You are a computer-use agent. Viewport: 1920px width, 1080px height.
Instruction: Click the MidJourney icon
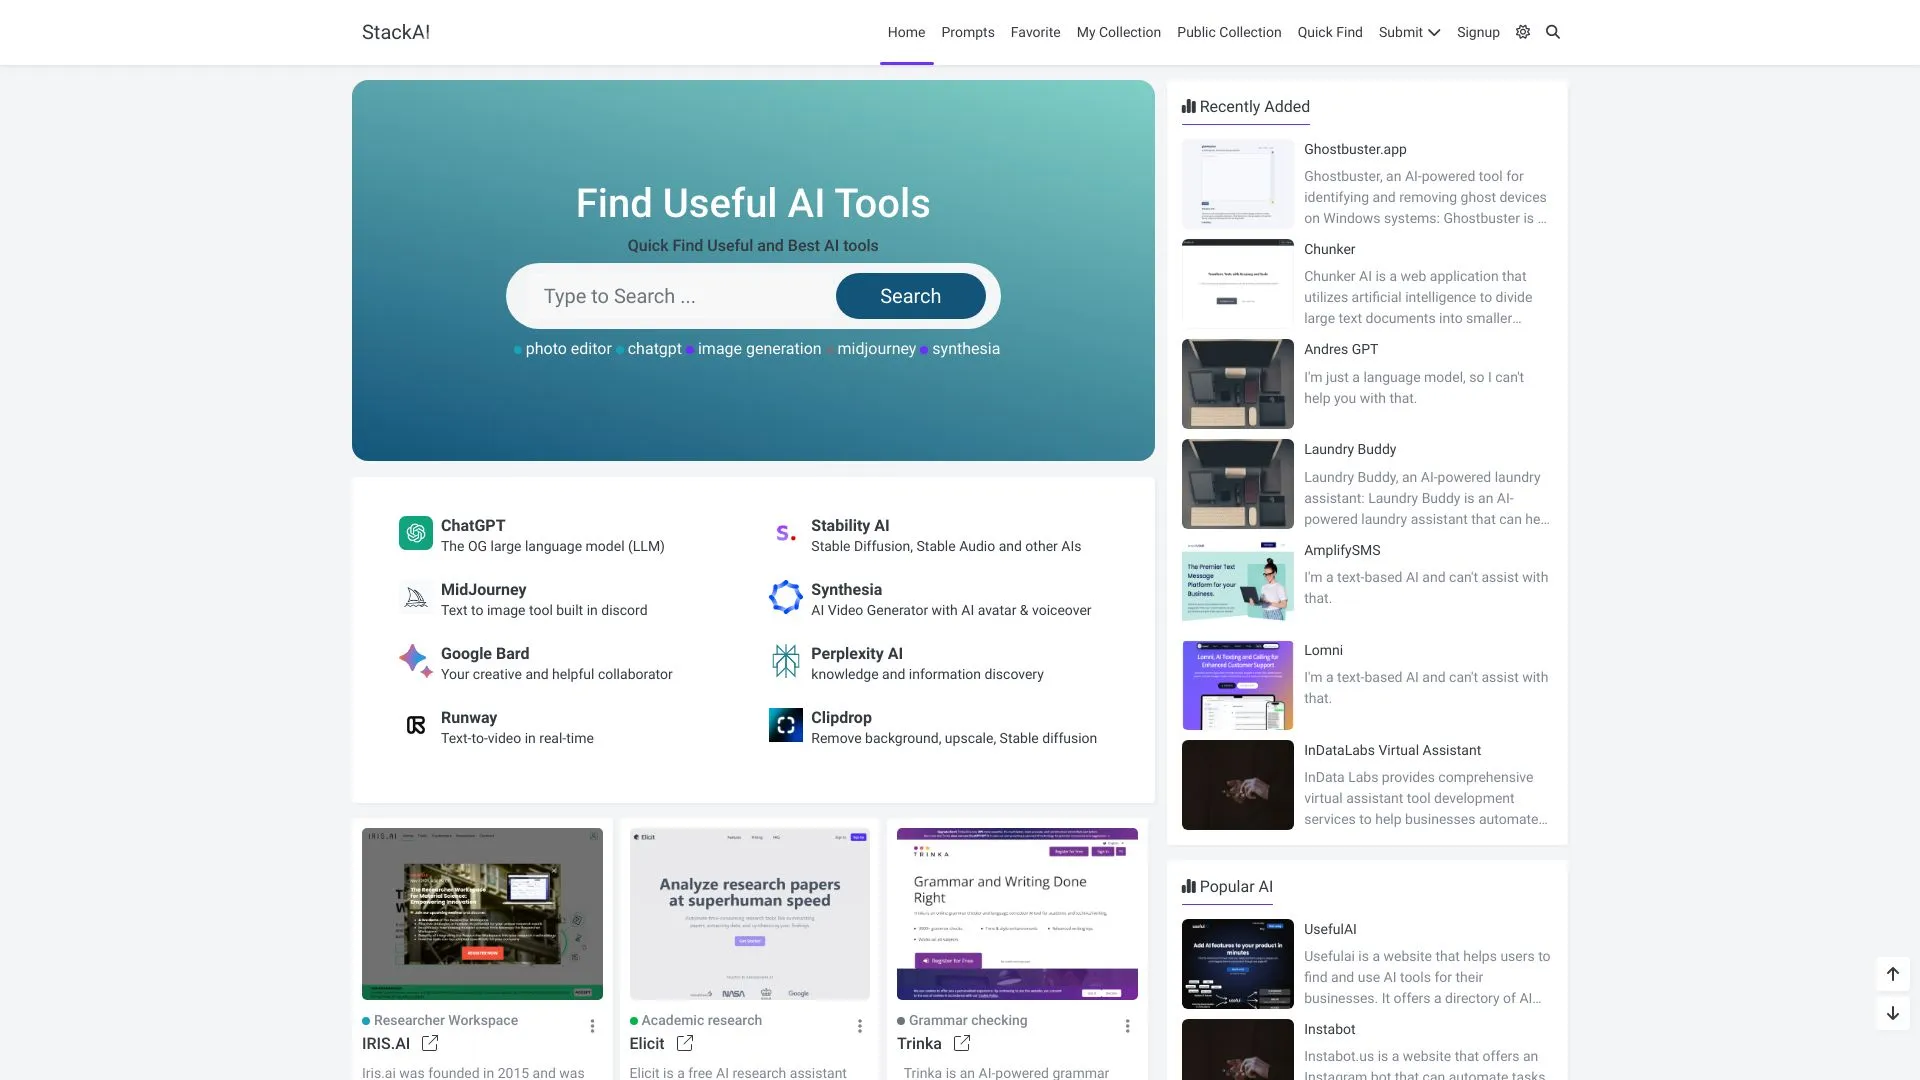pyautogui.click(x=415, y=597)
